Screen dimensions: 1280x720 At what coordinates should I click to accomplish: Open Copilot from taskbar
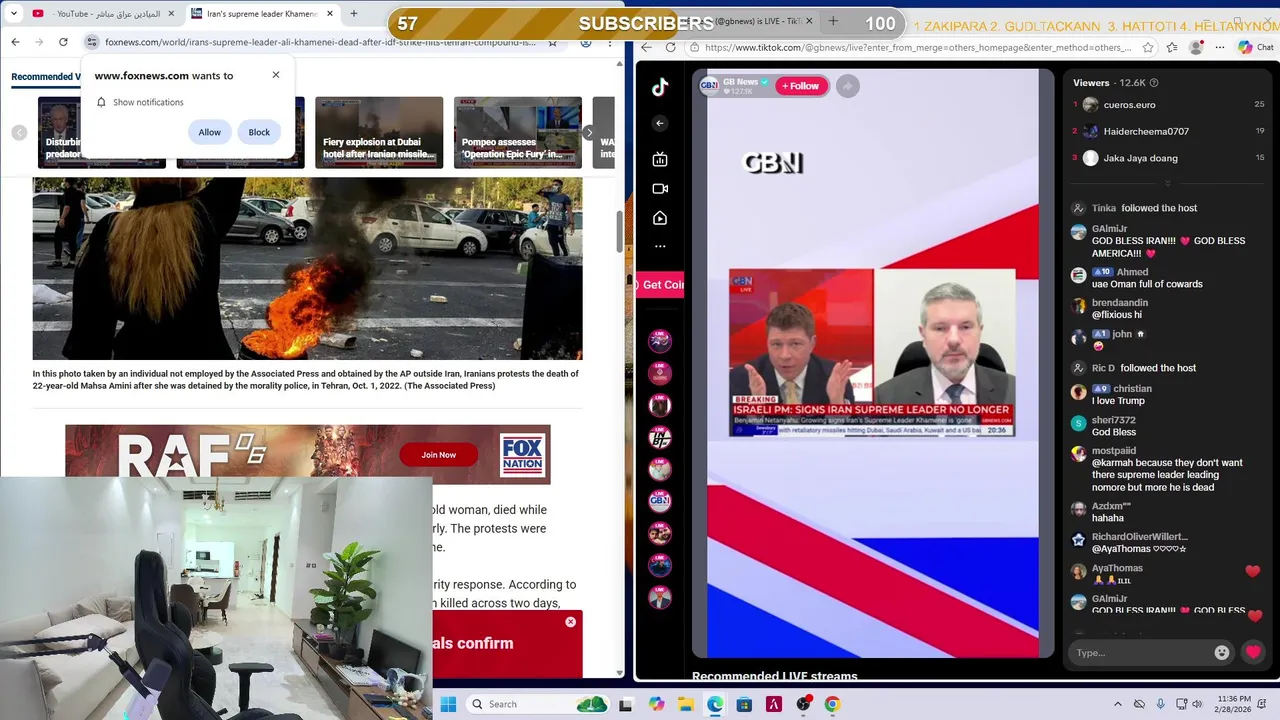click(x=656, y=704)
